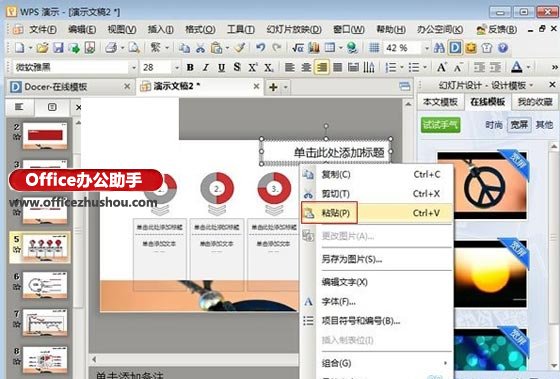Click the T-shirt skin icon
560x379 pixels.
487,48
